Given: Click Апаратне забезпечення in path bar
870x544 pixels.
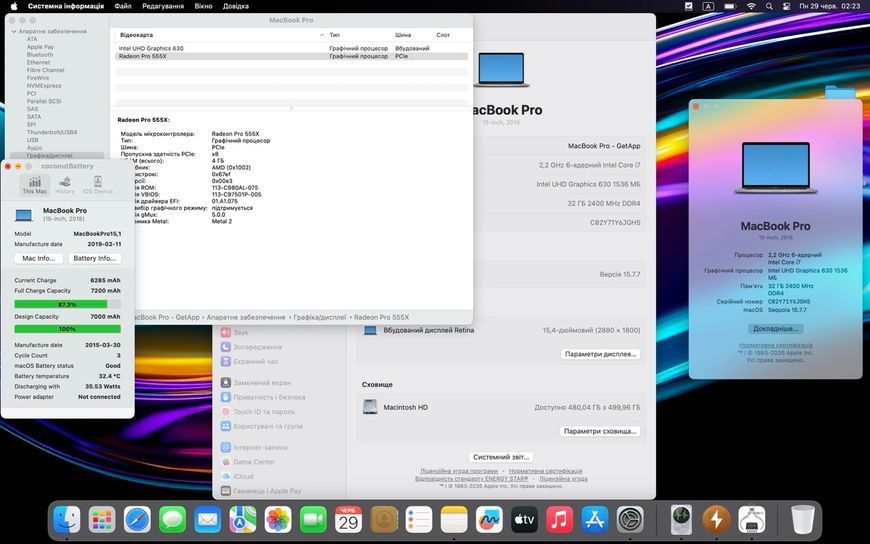Looking at the screenshot, I should pyautogui.click(x=246, y=318).
